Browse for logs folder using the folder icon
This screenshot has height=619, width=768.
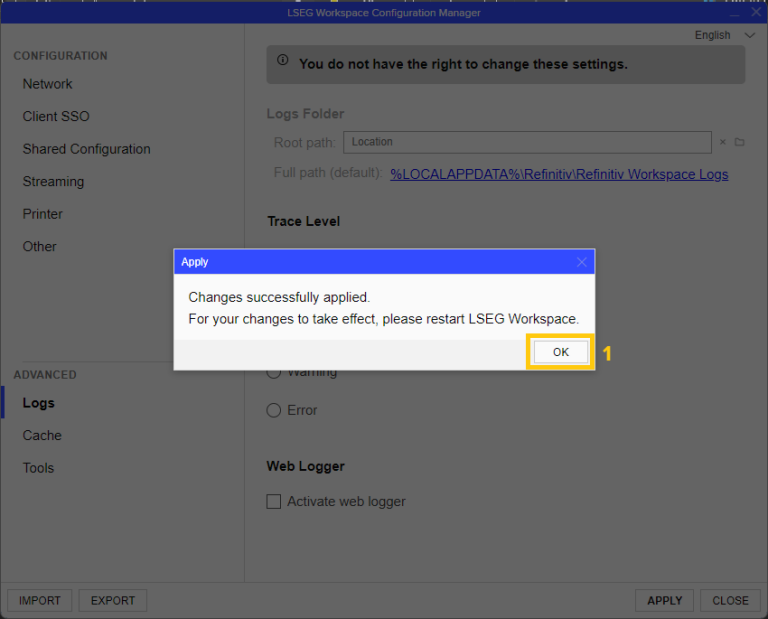(x=739, y=142)
